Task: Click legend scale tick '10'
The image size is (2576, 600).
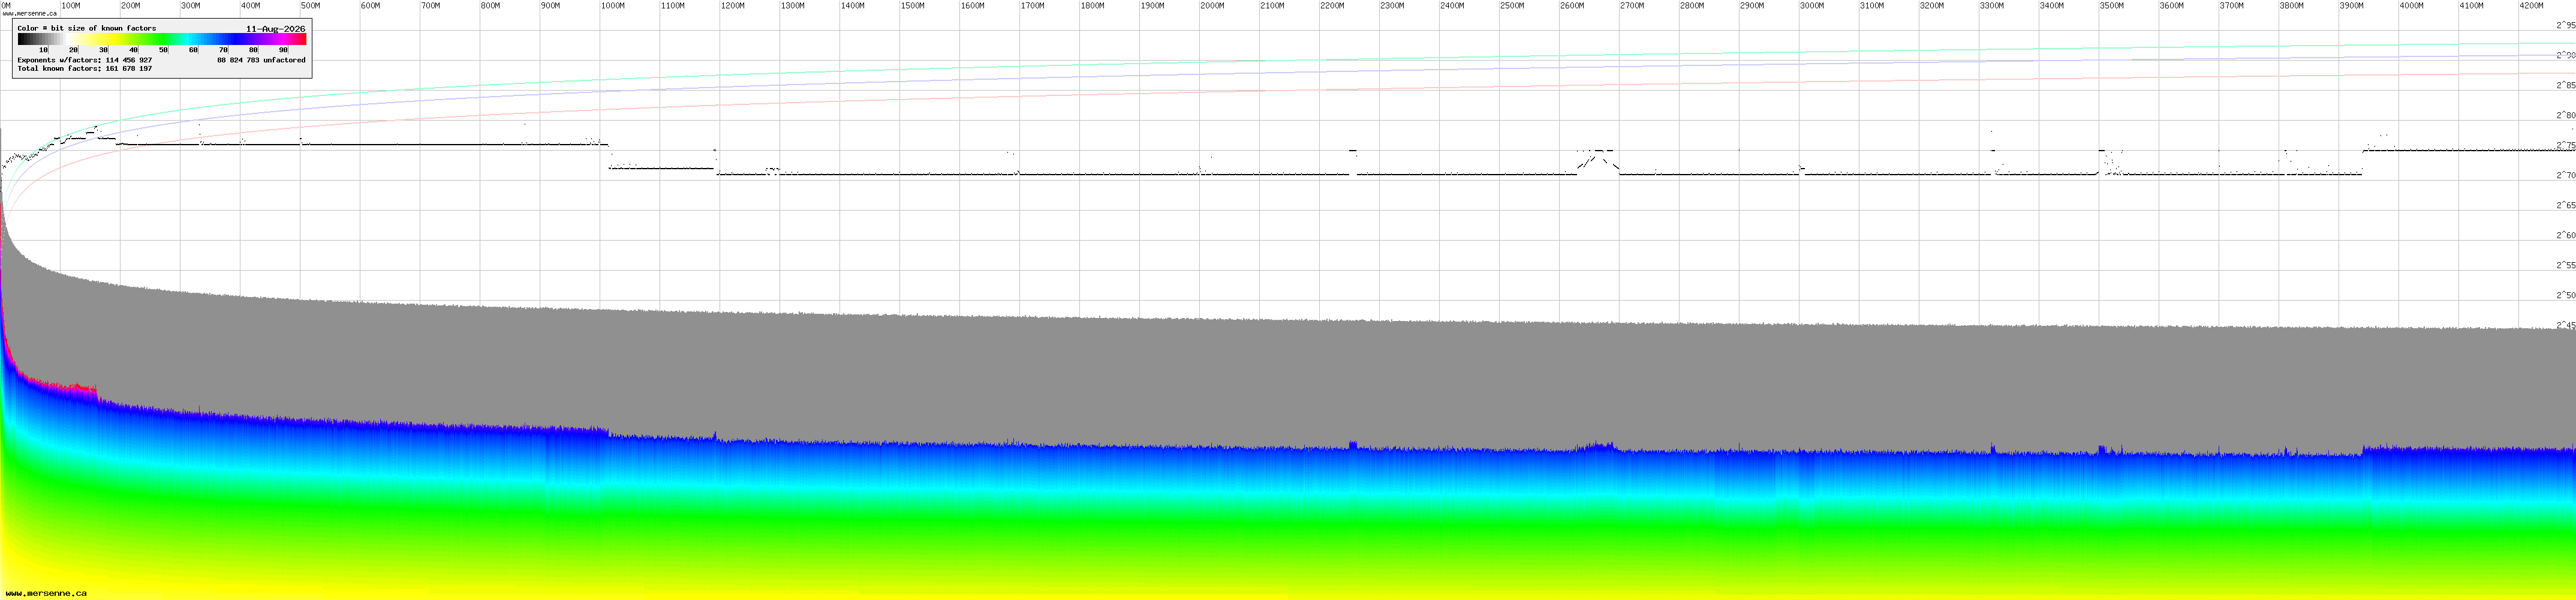Action: click(44, 49)
